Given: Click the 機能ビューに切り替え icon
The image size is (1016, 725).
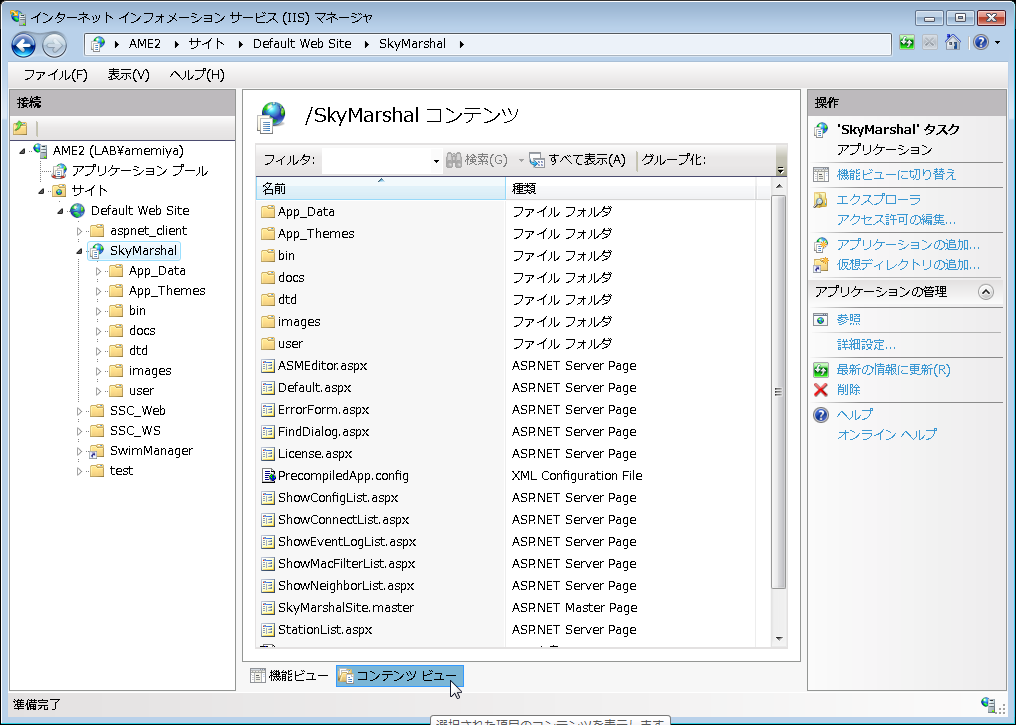Looking at the screenshot, I should tap(821, 174).
